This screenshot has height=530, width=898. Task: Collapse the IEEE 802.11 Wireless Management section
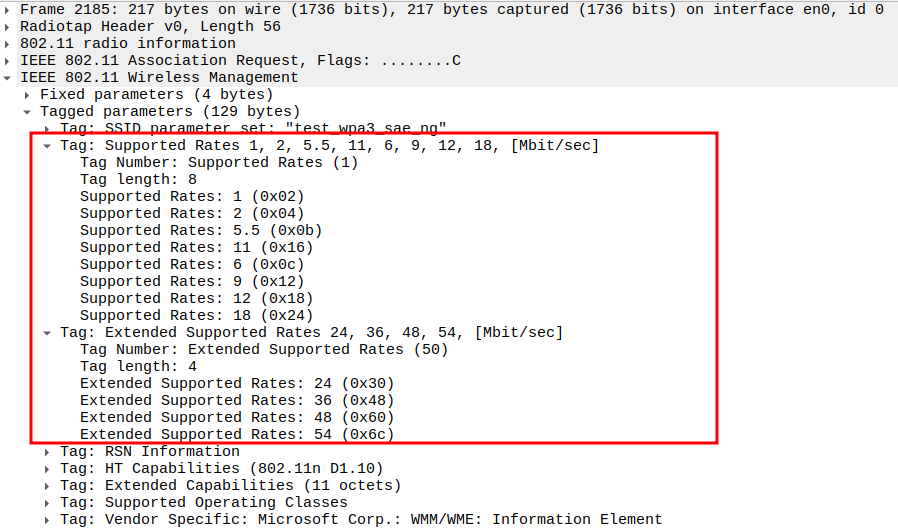[x=9, y=78]
